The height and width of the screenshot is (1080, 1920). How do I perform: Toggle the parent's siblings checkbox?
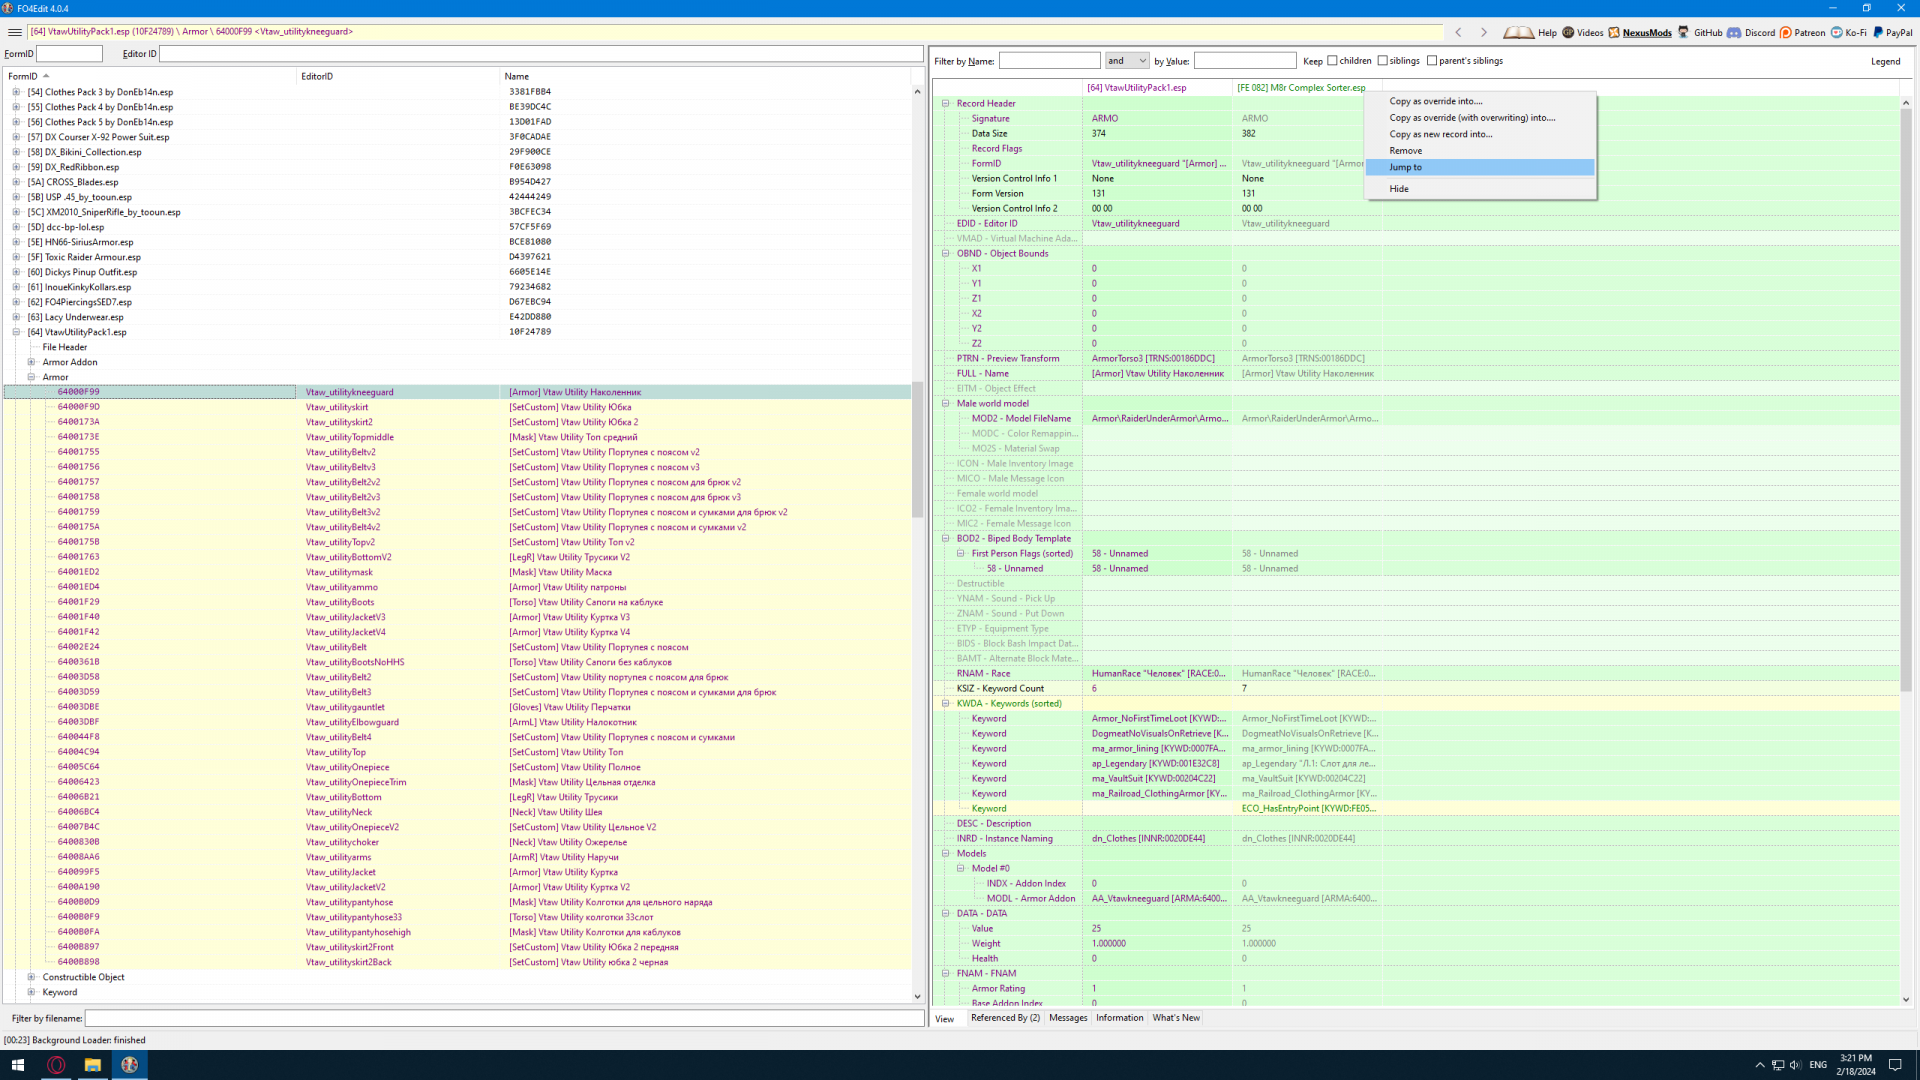pyautogui.click(x=1432, y=61)
